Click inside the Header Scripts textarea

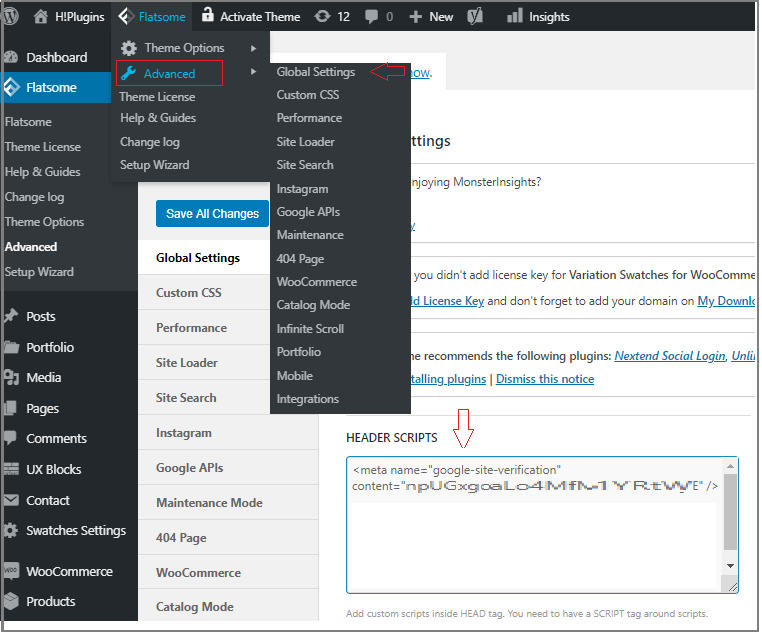534,525
